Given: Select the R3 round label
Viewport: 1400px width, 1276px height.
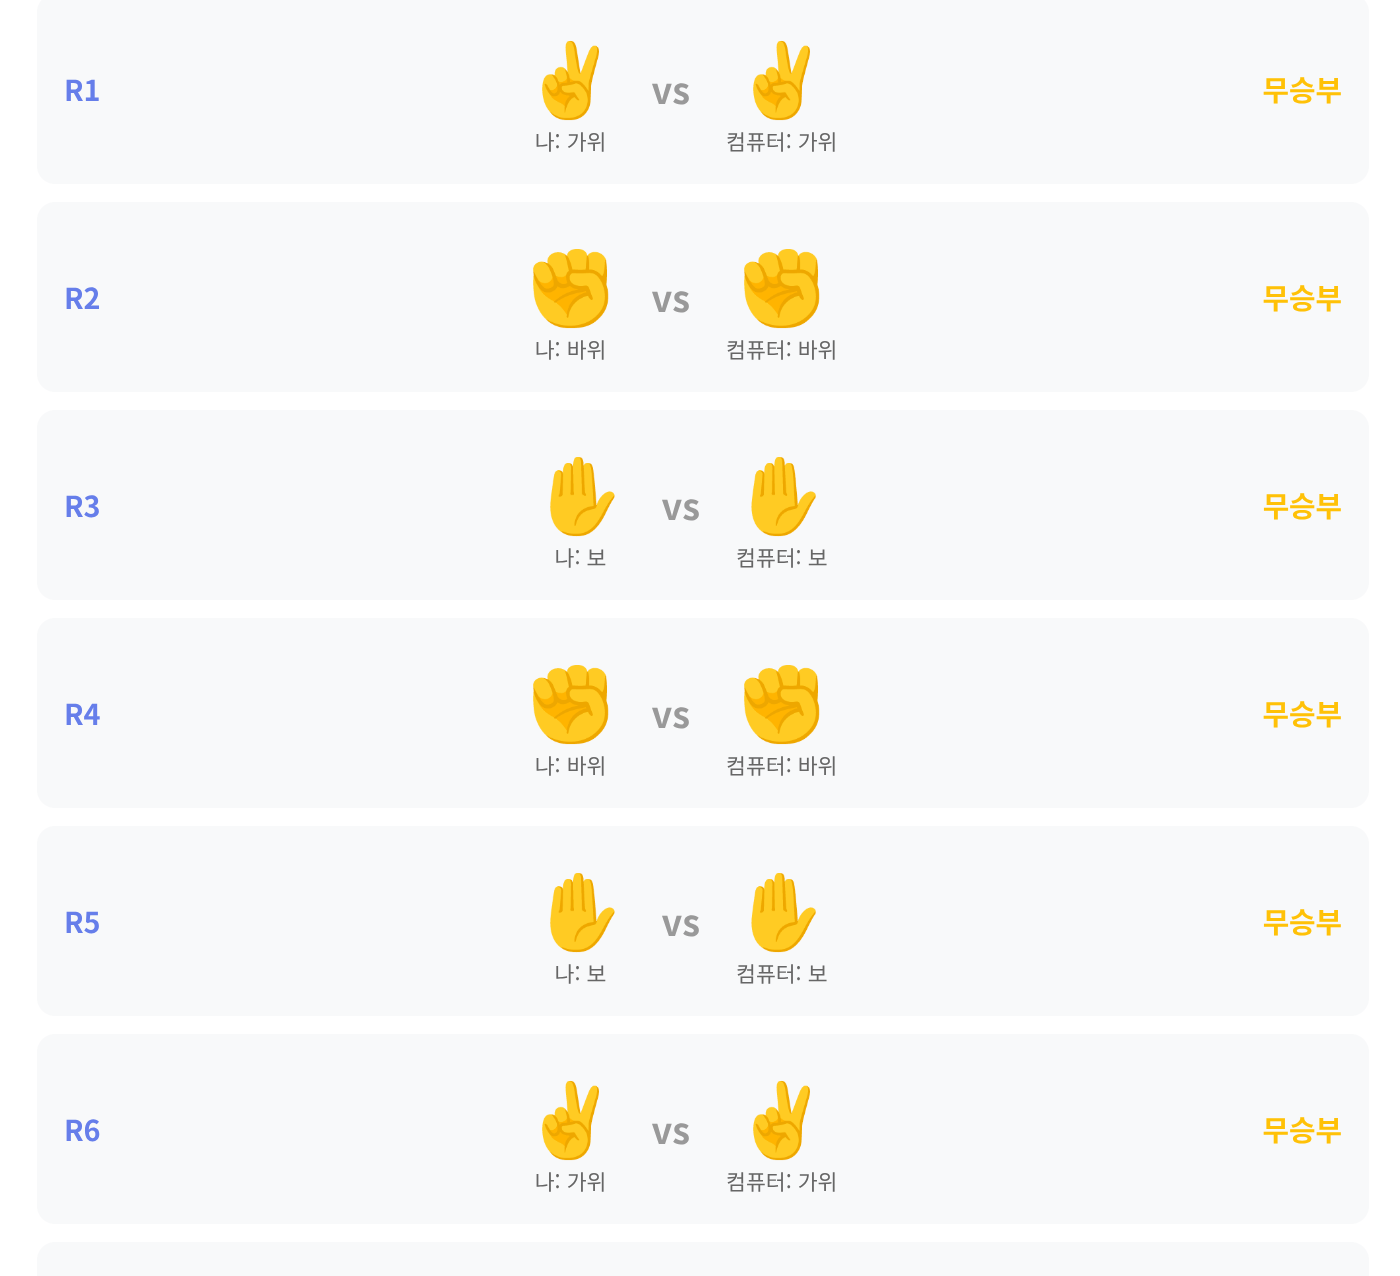Looking at the screenshot, I should click(82, 507).
